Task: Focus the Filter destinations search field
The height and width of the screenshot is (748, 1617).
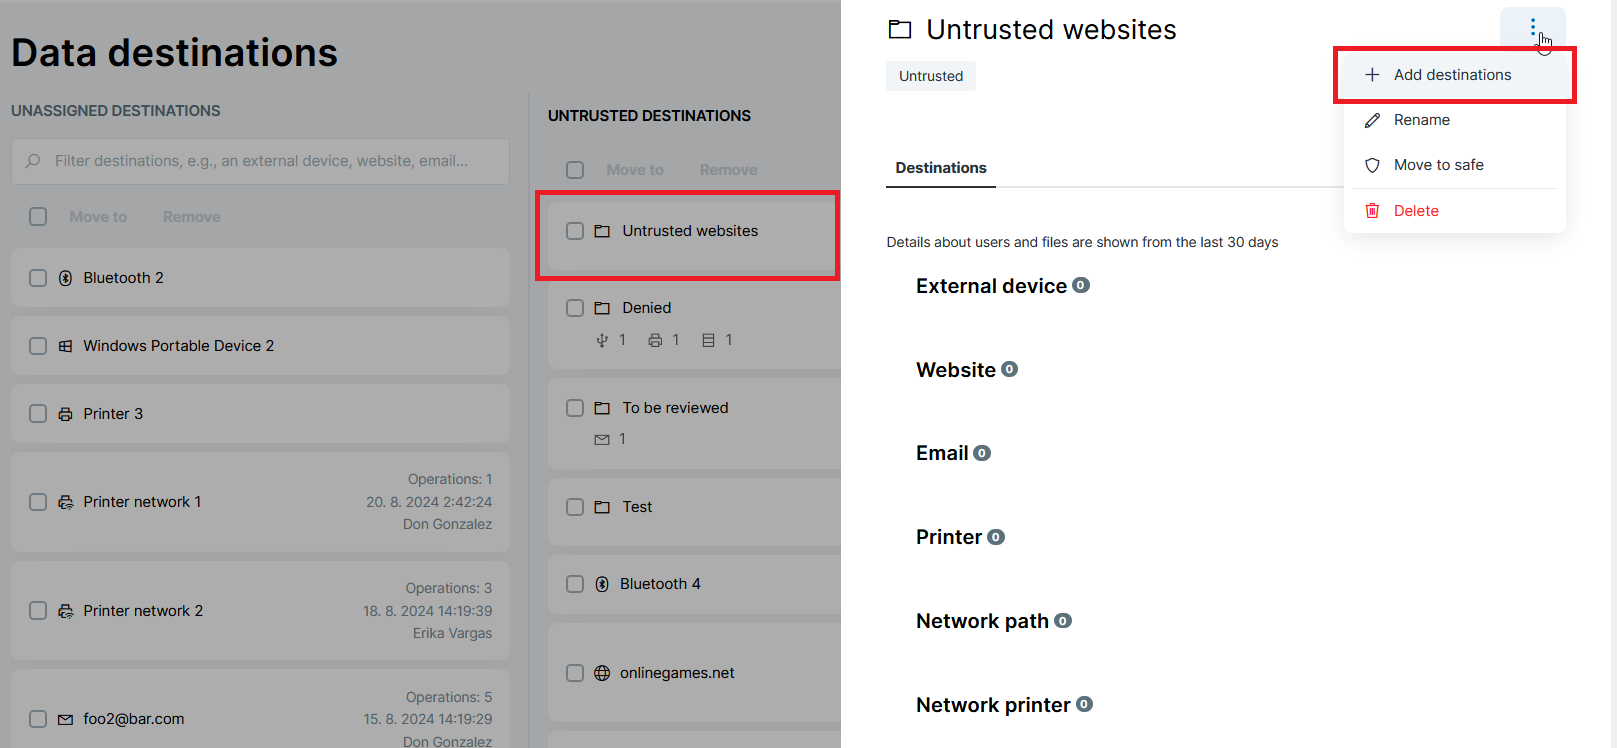Action: pos(270,161)
